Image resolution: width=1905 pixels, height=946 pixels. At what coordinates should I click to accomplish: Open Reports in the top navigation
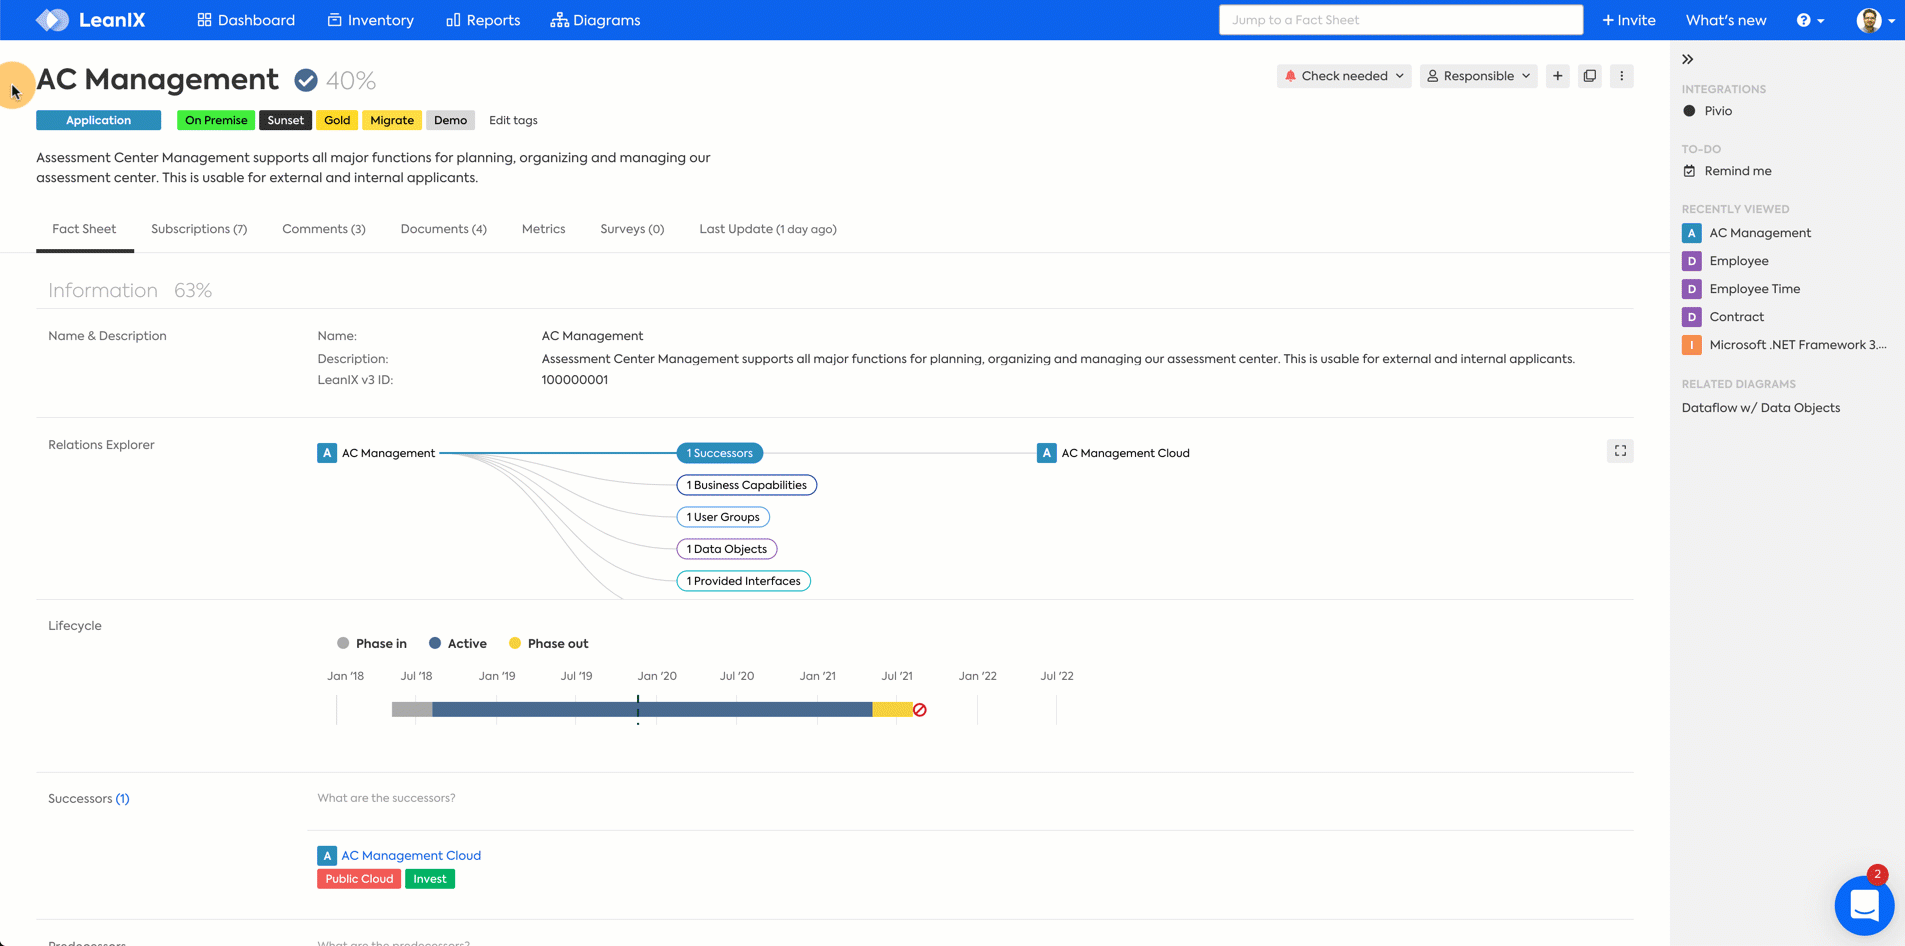(483, 20)
